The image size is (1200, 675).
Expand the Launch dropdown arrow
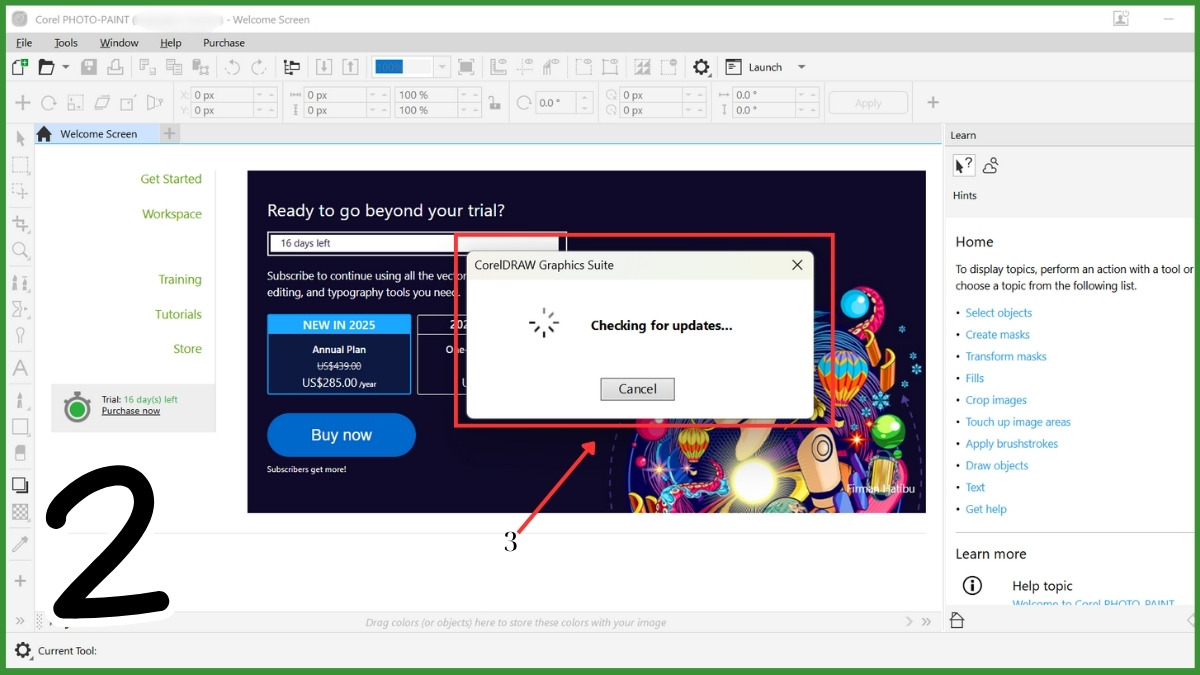801,67
